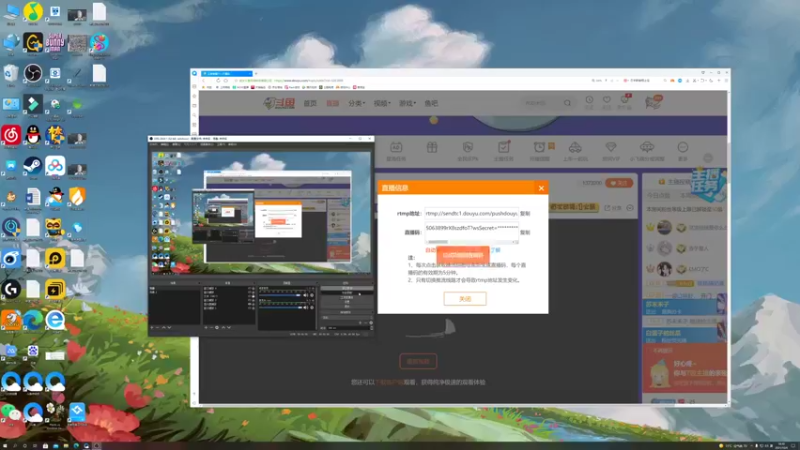Screen dimensions: 800x450
Task: Open the 游戏 dropdown in the Douyu nav
Action: [x=407, y=103]
